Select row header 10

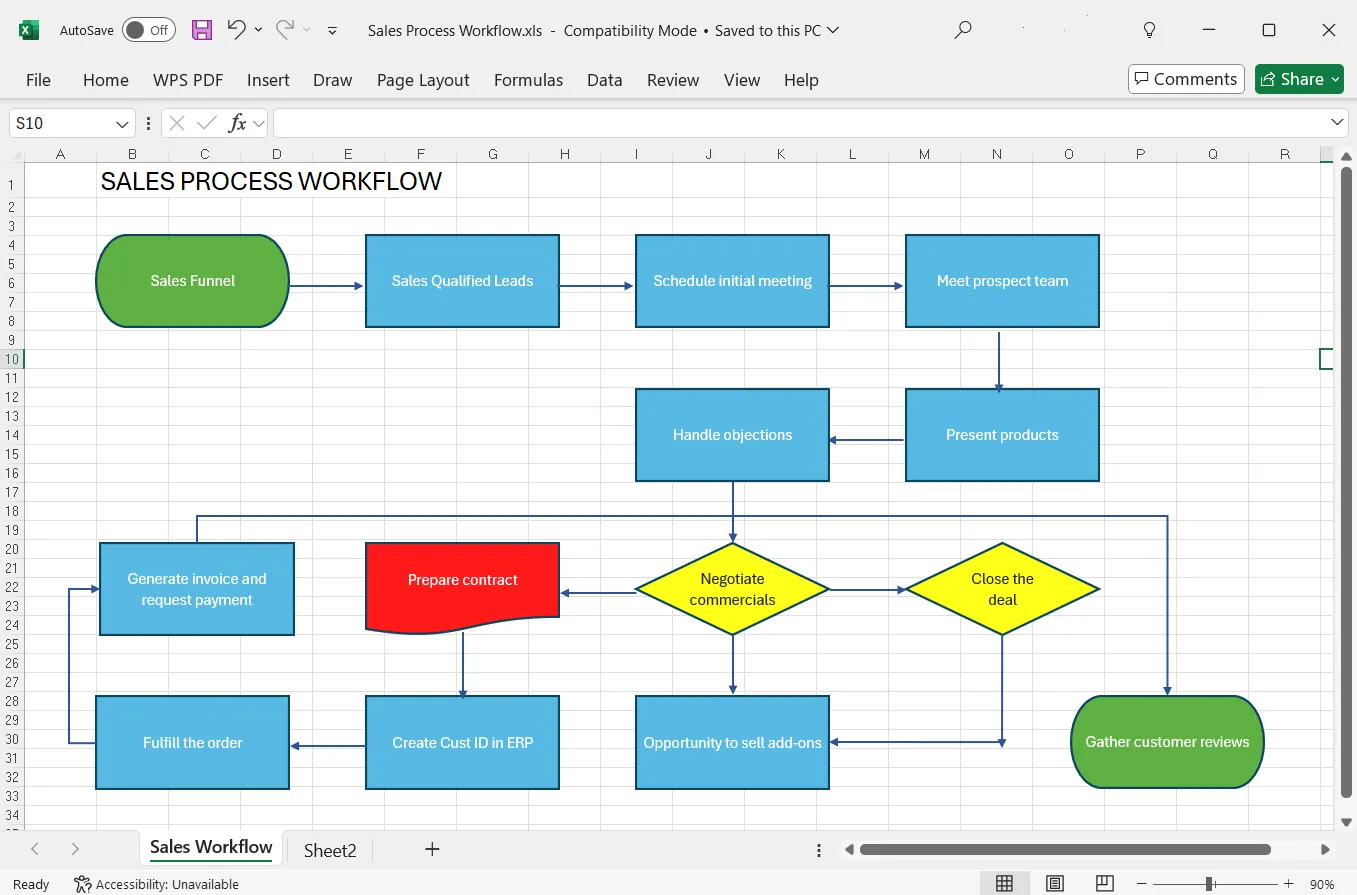pyautogui.click(x=12, y=359)
